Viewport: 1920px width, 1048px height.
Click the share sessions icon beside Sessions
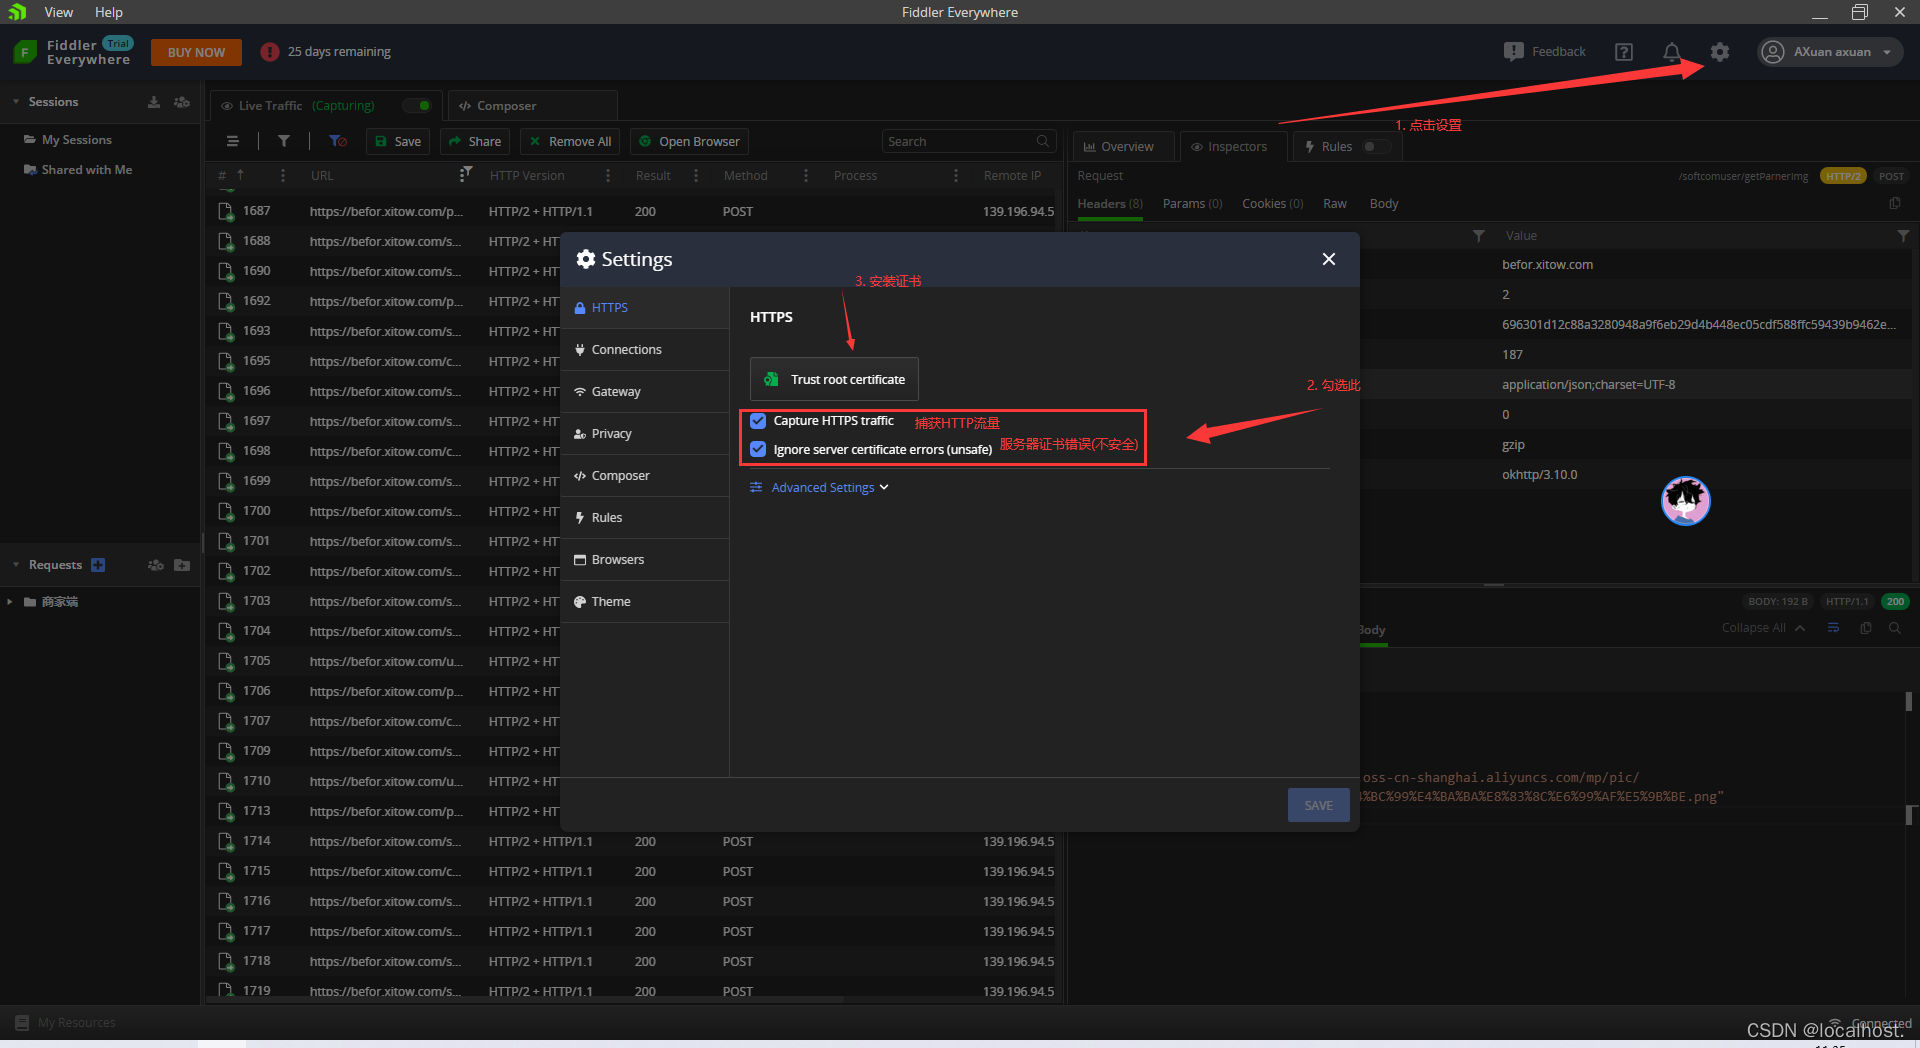[x=182, y=102]
